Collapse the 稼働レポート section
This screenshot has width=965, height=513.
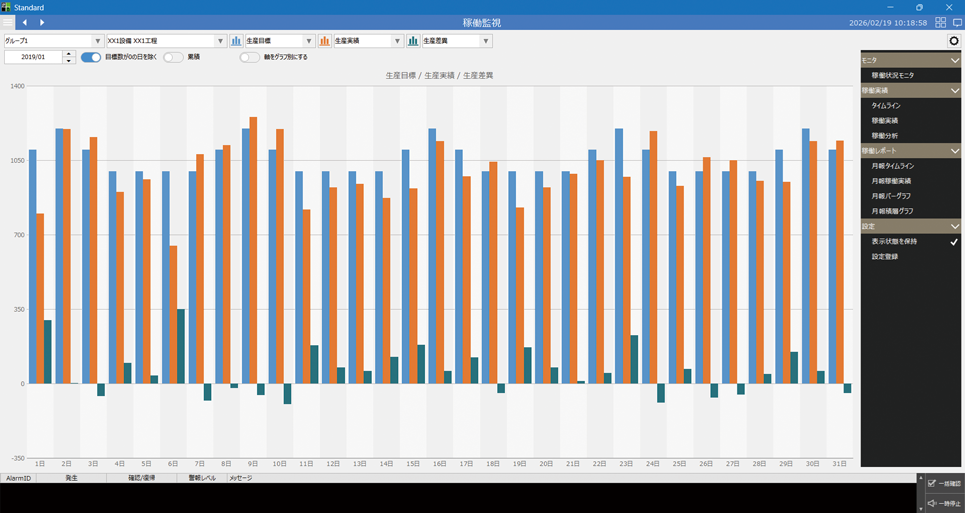coord(954,151)
